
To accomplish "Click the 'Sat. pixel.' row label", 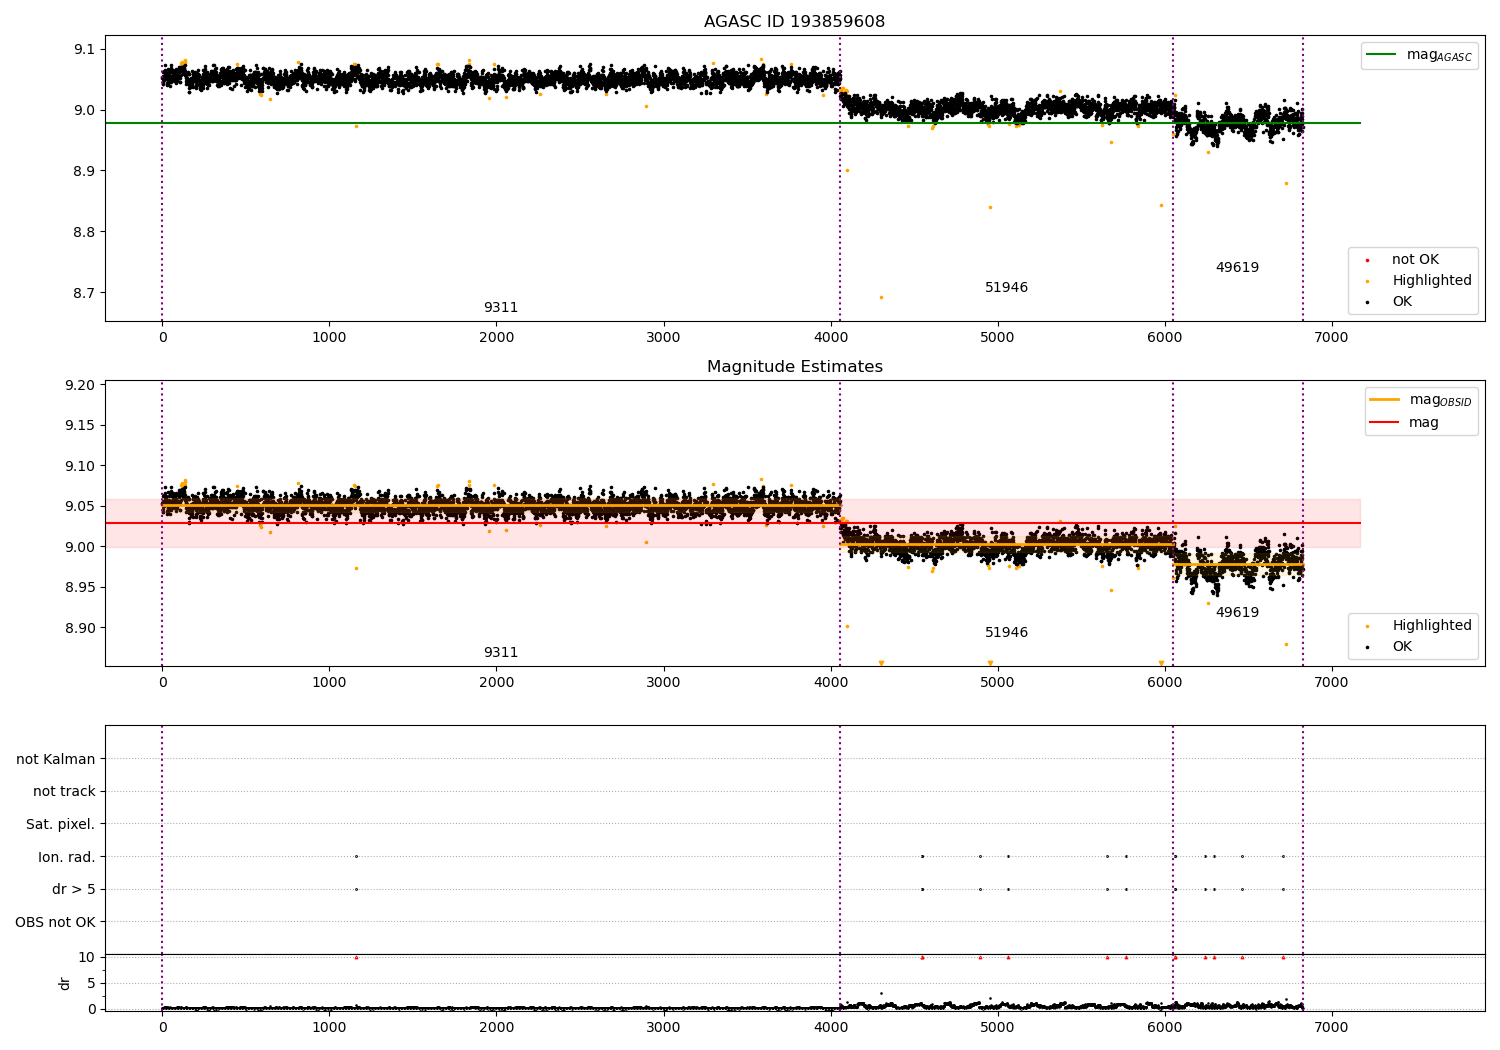I will coord(61,825).
